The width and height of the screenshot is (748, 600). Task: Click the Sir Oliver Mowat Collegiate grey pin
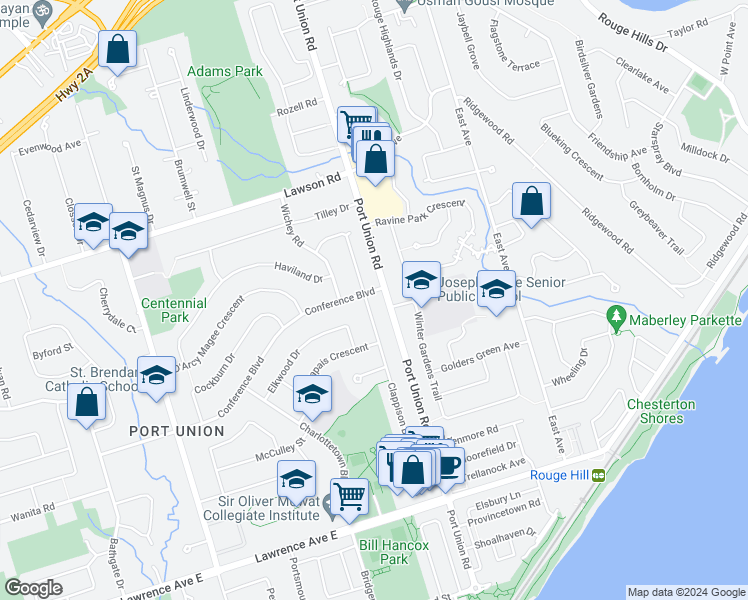[x=329, y=506]
